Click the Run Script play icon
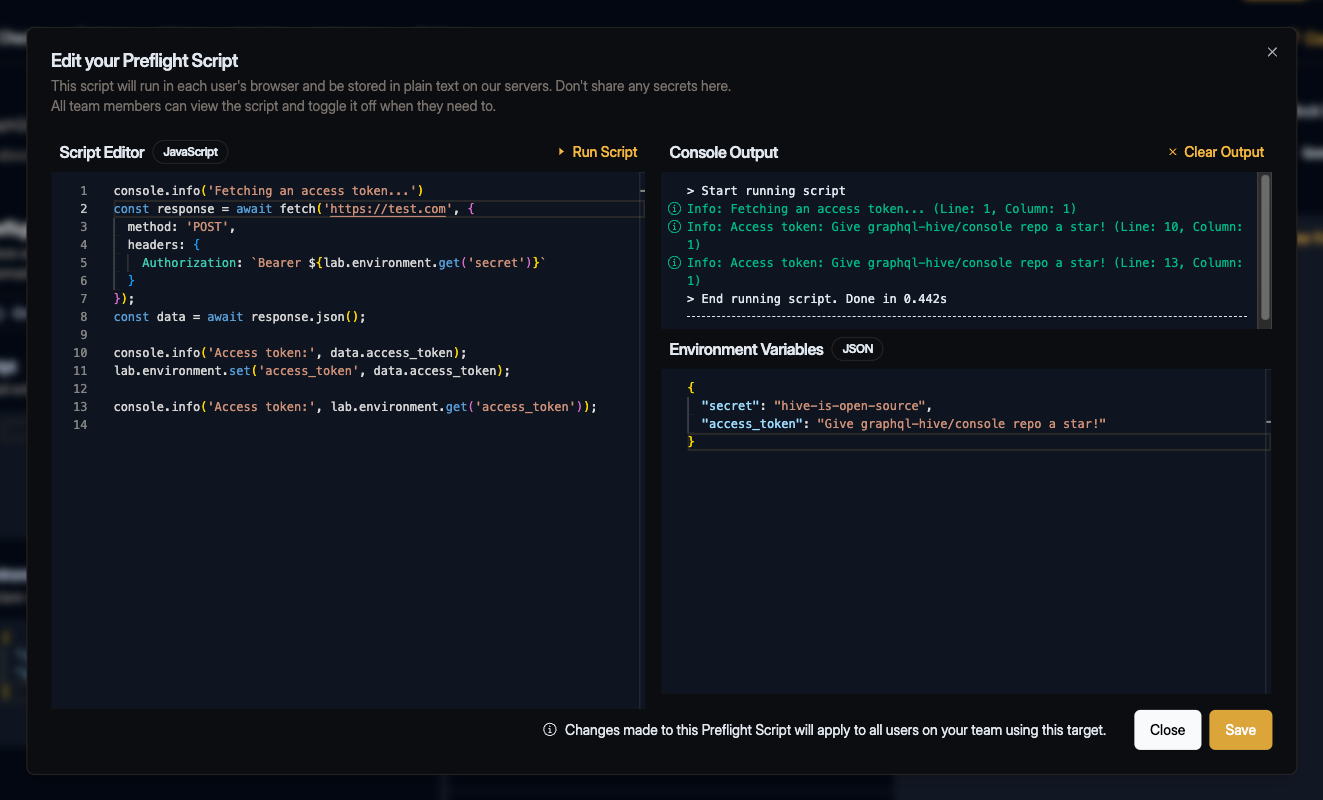This screenshot has width=1323, height=800. click(x=561, y=152)
